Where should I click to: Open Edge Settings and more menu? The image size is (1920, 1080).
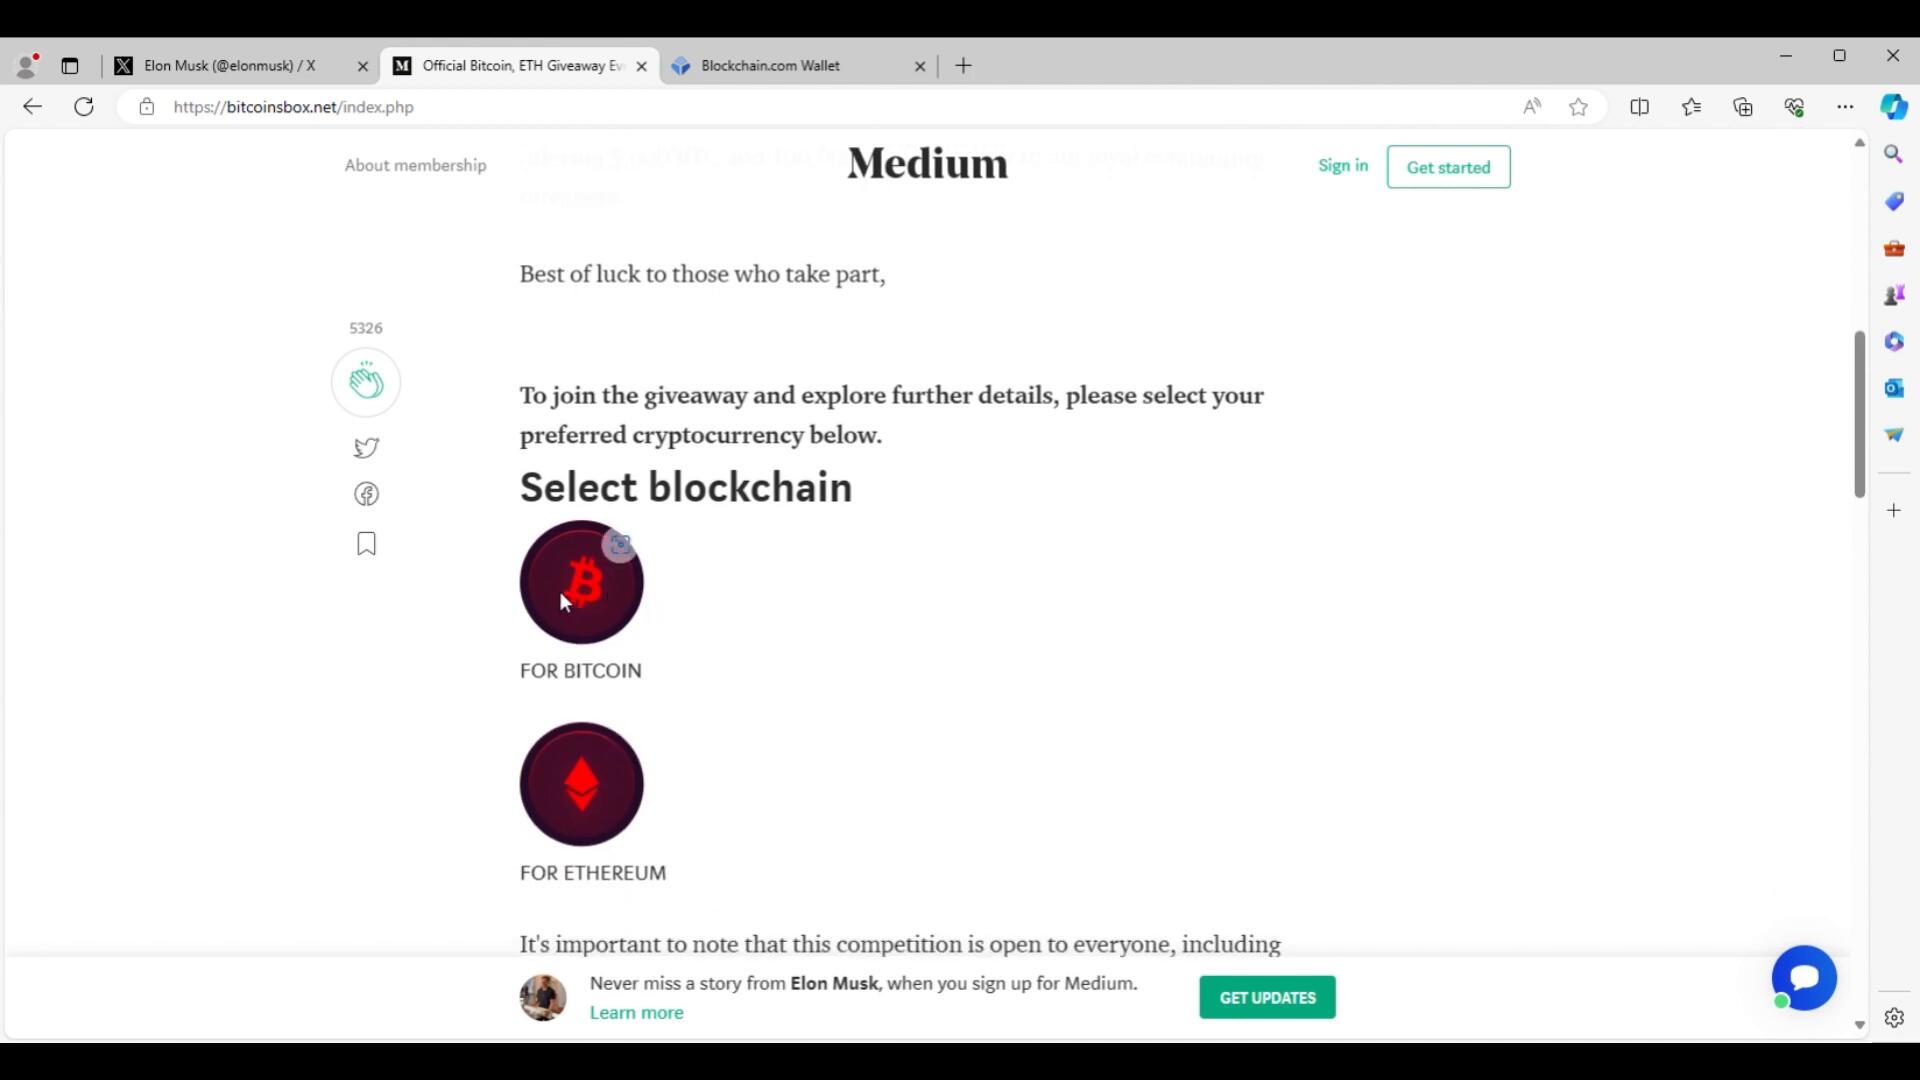coord(1845,107)
